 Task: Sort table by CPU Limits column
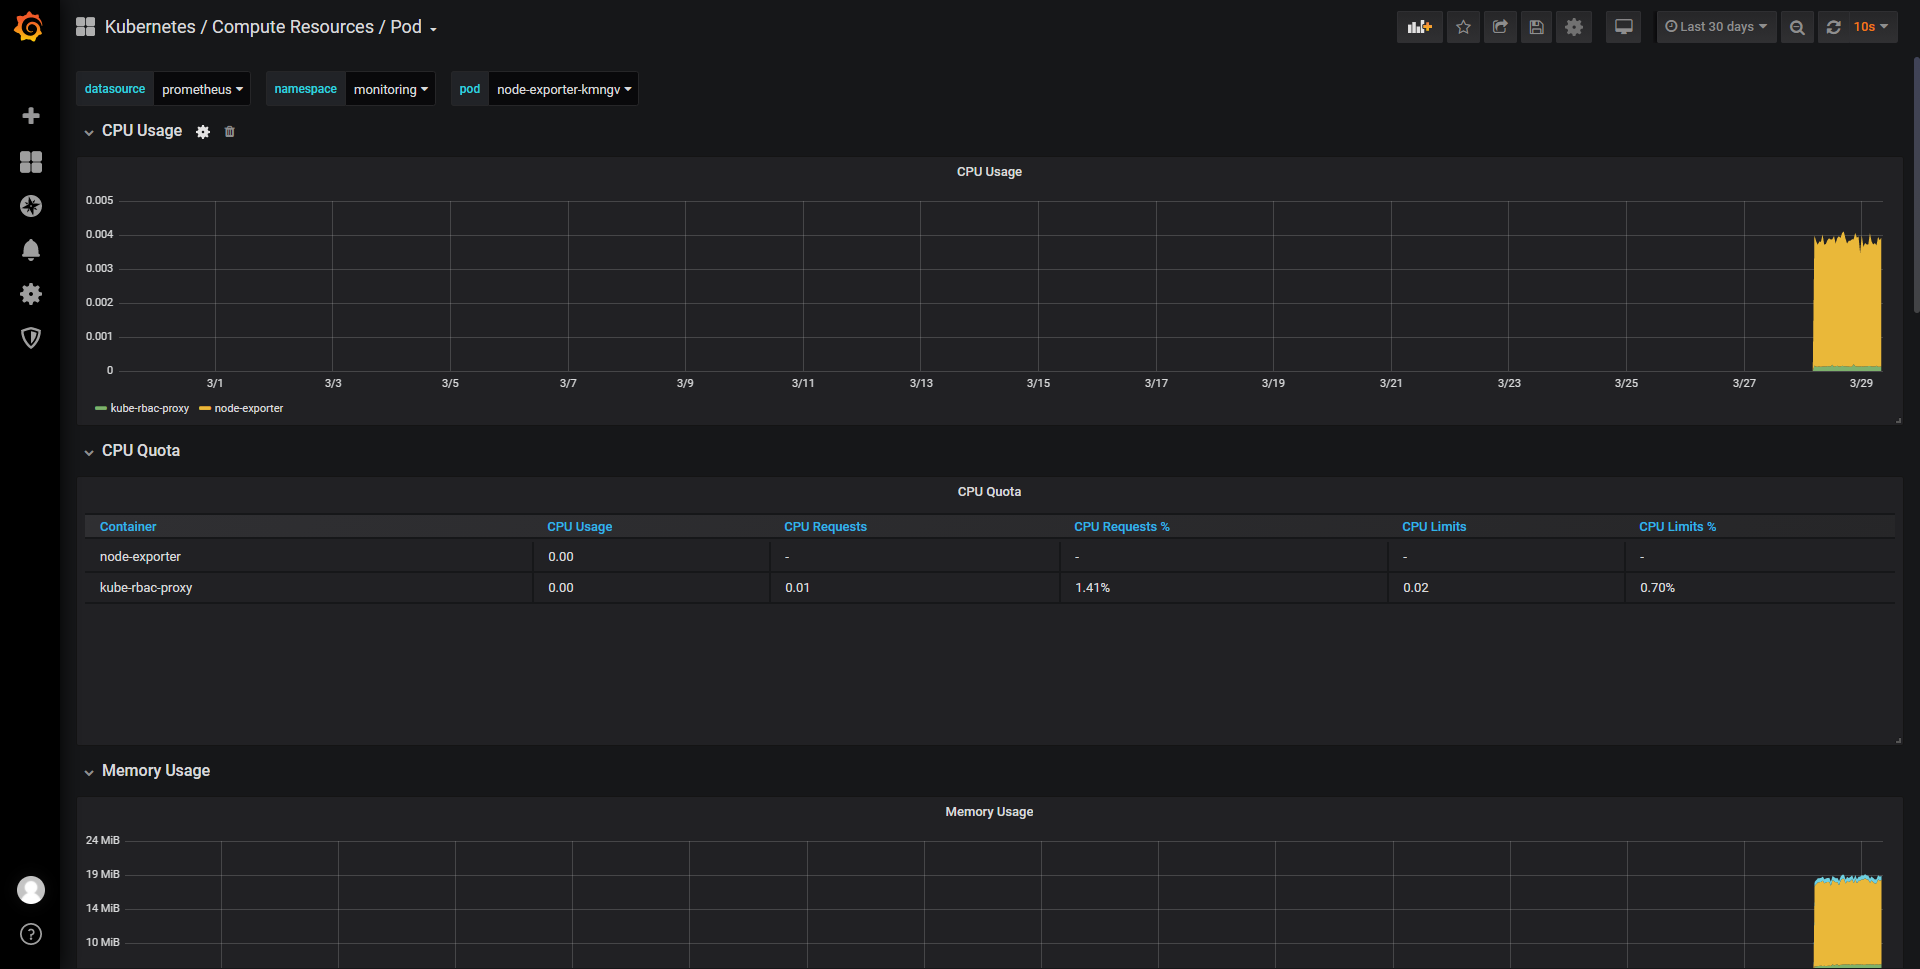coord(1434,527)
